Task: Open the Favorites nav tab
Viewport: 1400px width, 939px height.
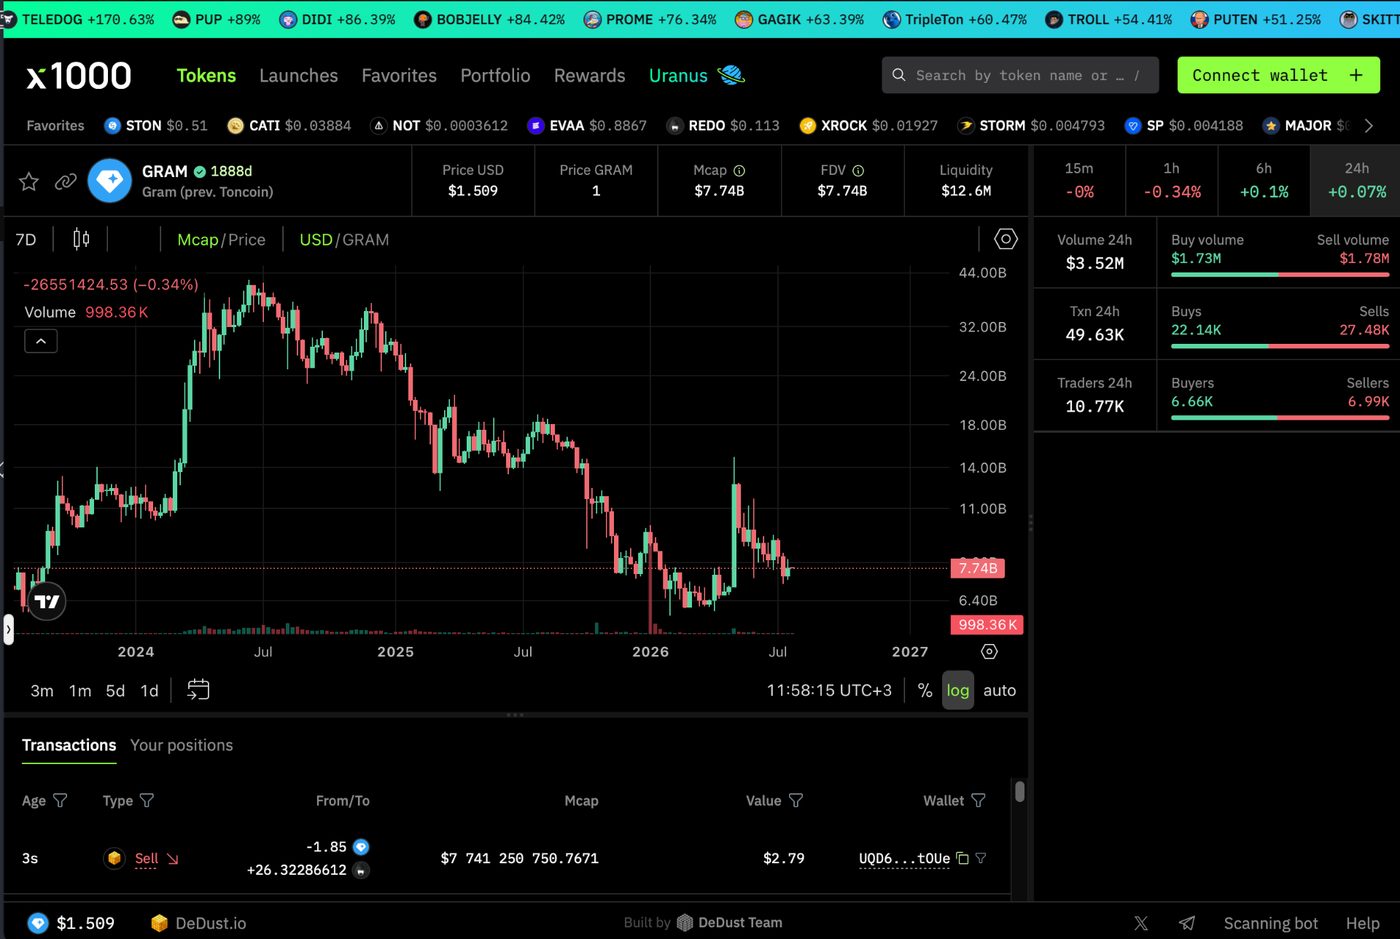Action: pos(399,75)
